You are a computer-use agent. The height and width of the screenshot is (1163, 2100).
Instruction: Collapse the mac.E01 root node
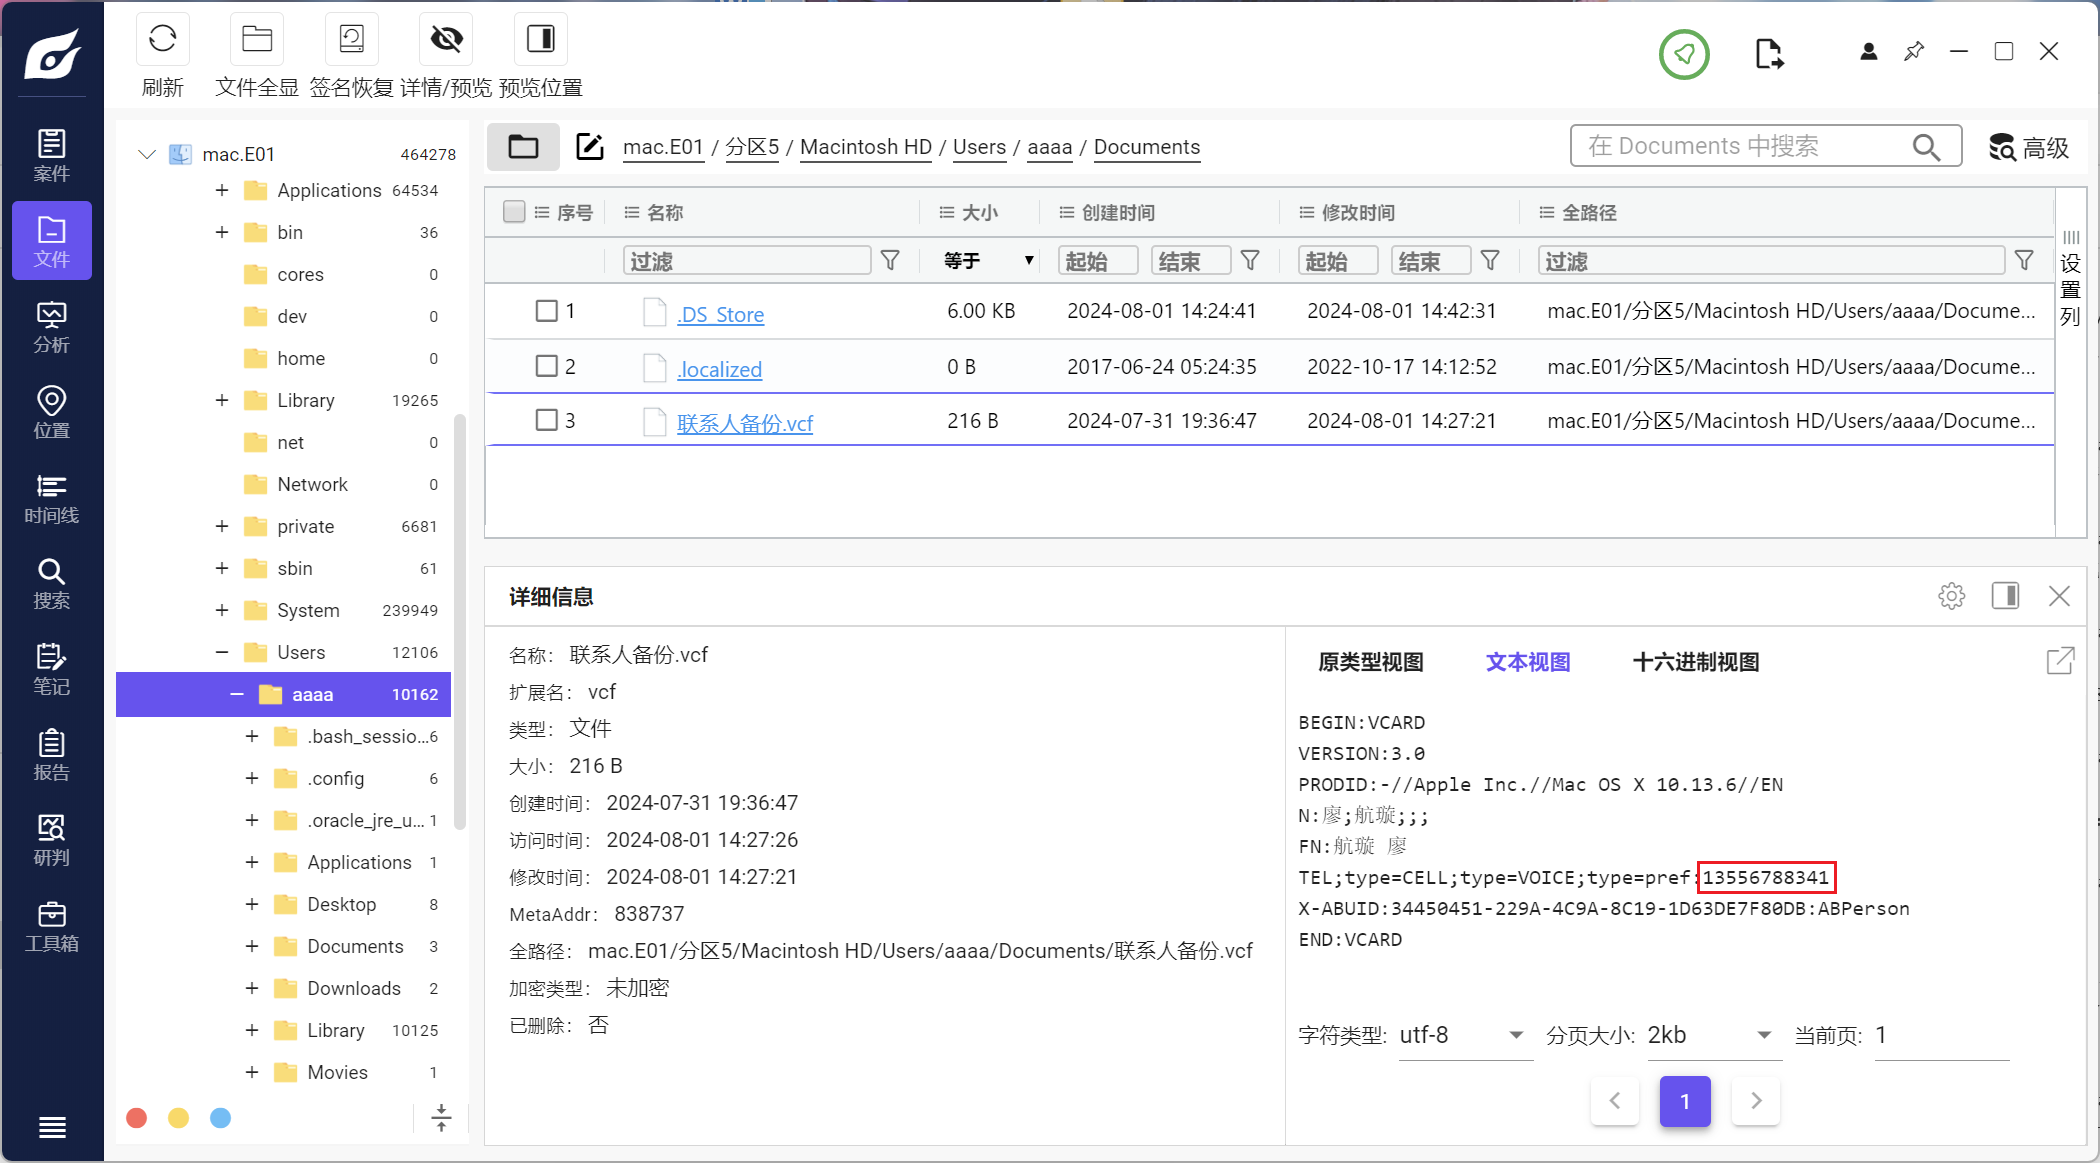coord(147,154)
